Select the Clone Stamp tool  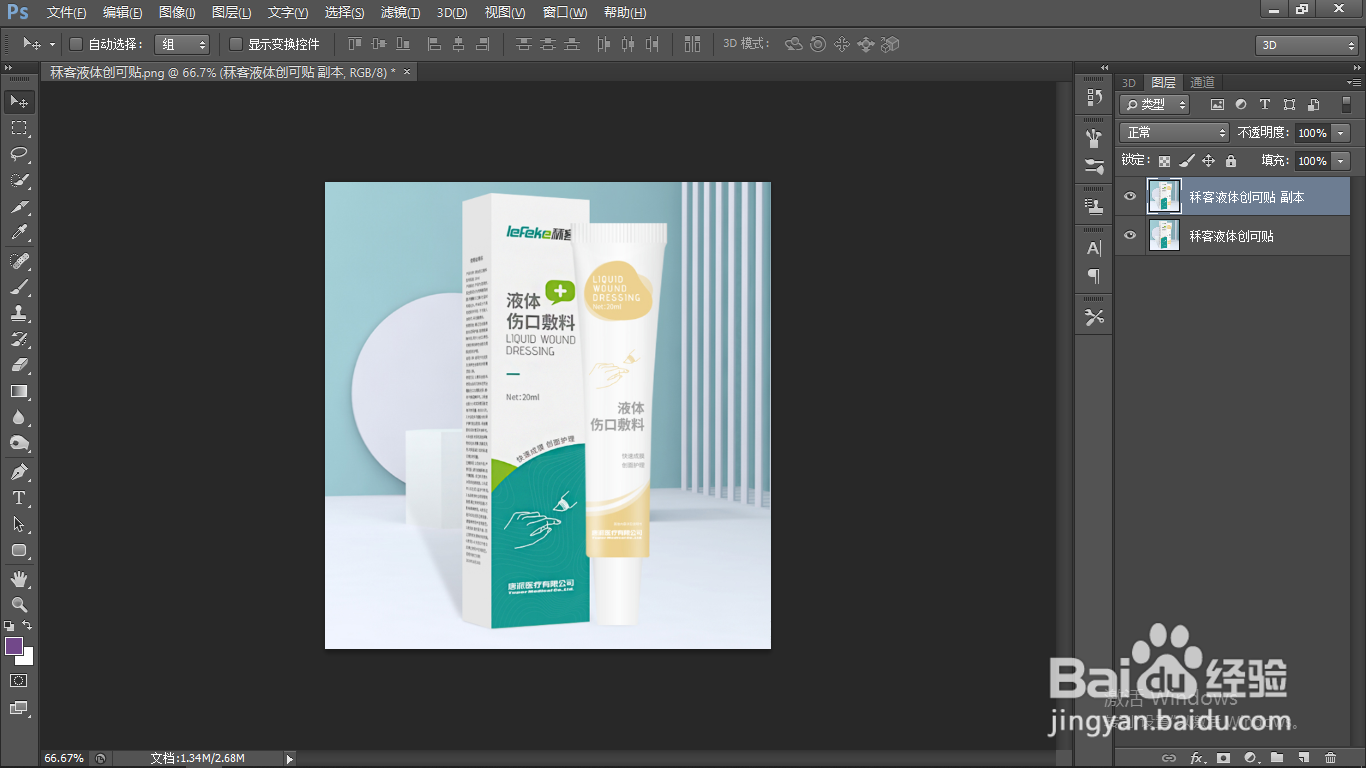pyautogui.click(x=19, y=313)
